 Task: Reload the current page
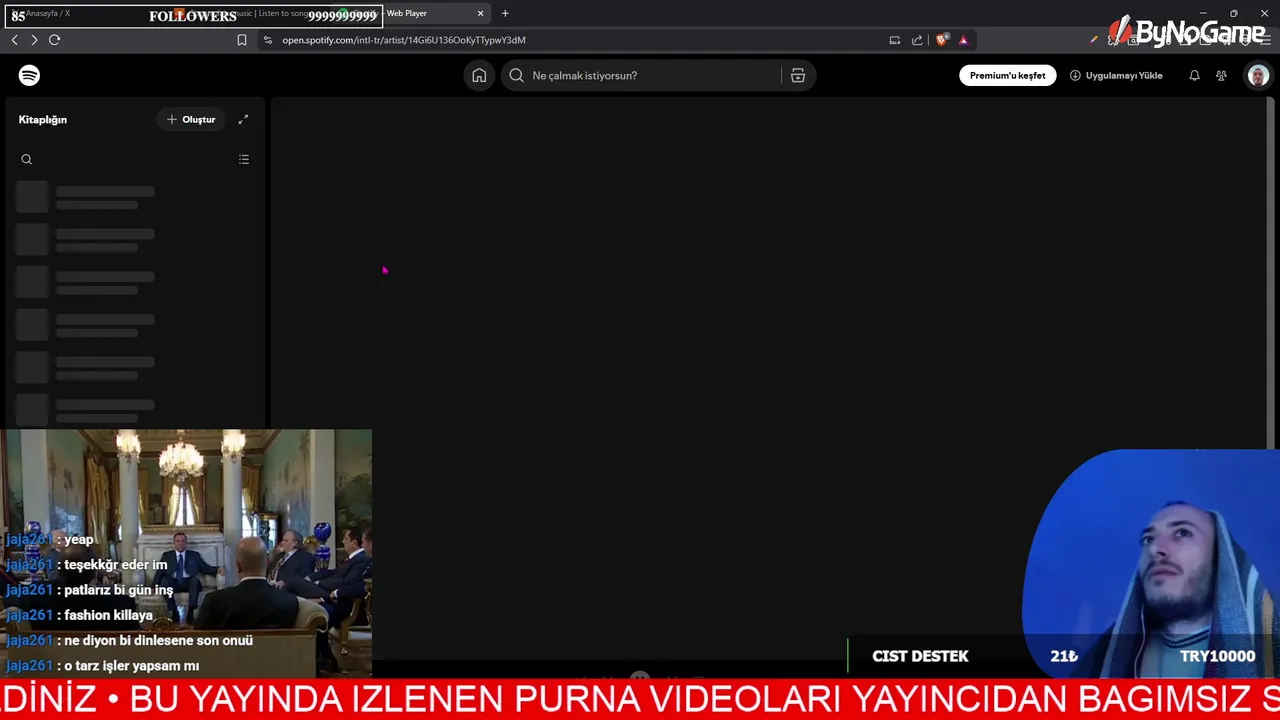54,40
